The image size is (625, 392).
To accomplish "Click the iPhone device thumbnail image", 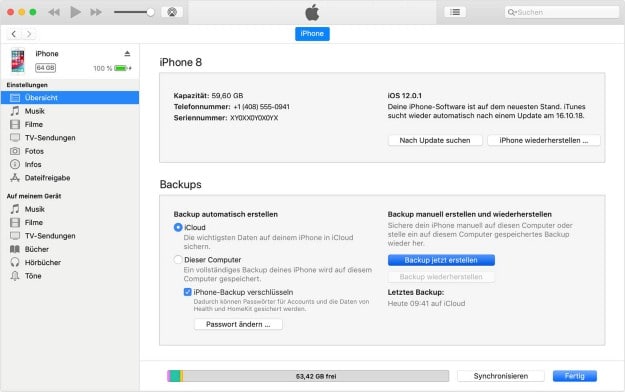I will (18, 60).
